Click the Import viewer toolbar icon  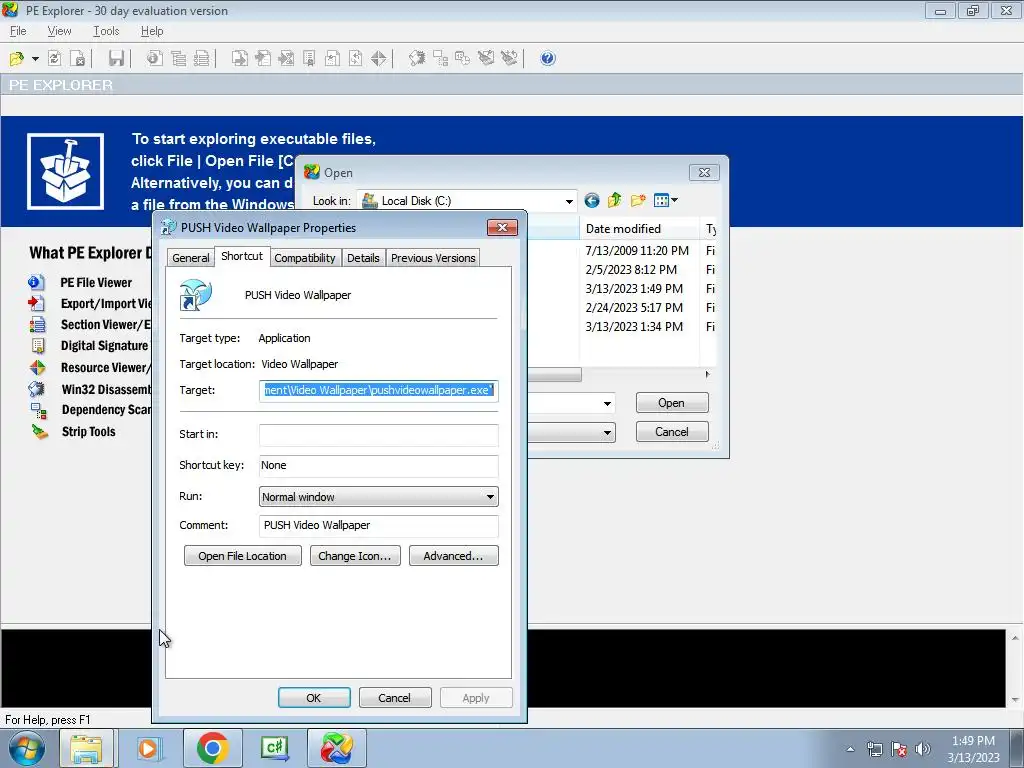point(263,59)
